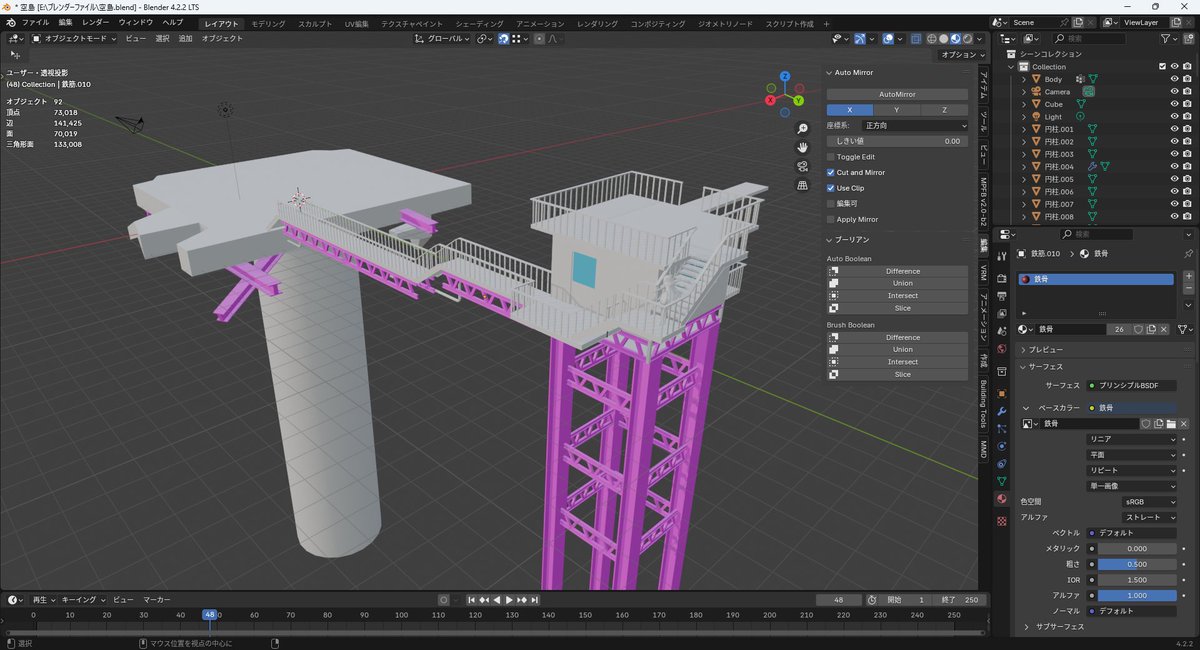Open the オブジェクトモード mode dropdown
Screen dimensions: 1200x650
74,38
